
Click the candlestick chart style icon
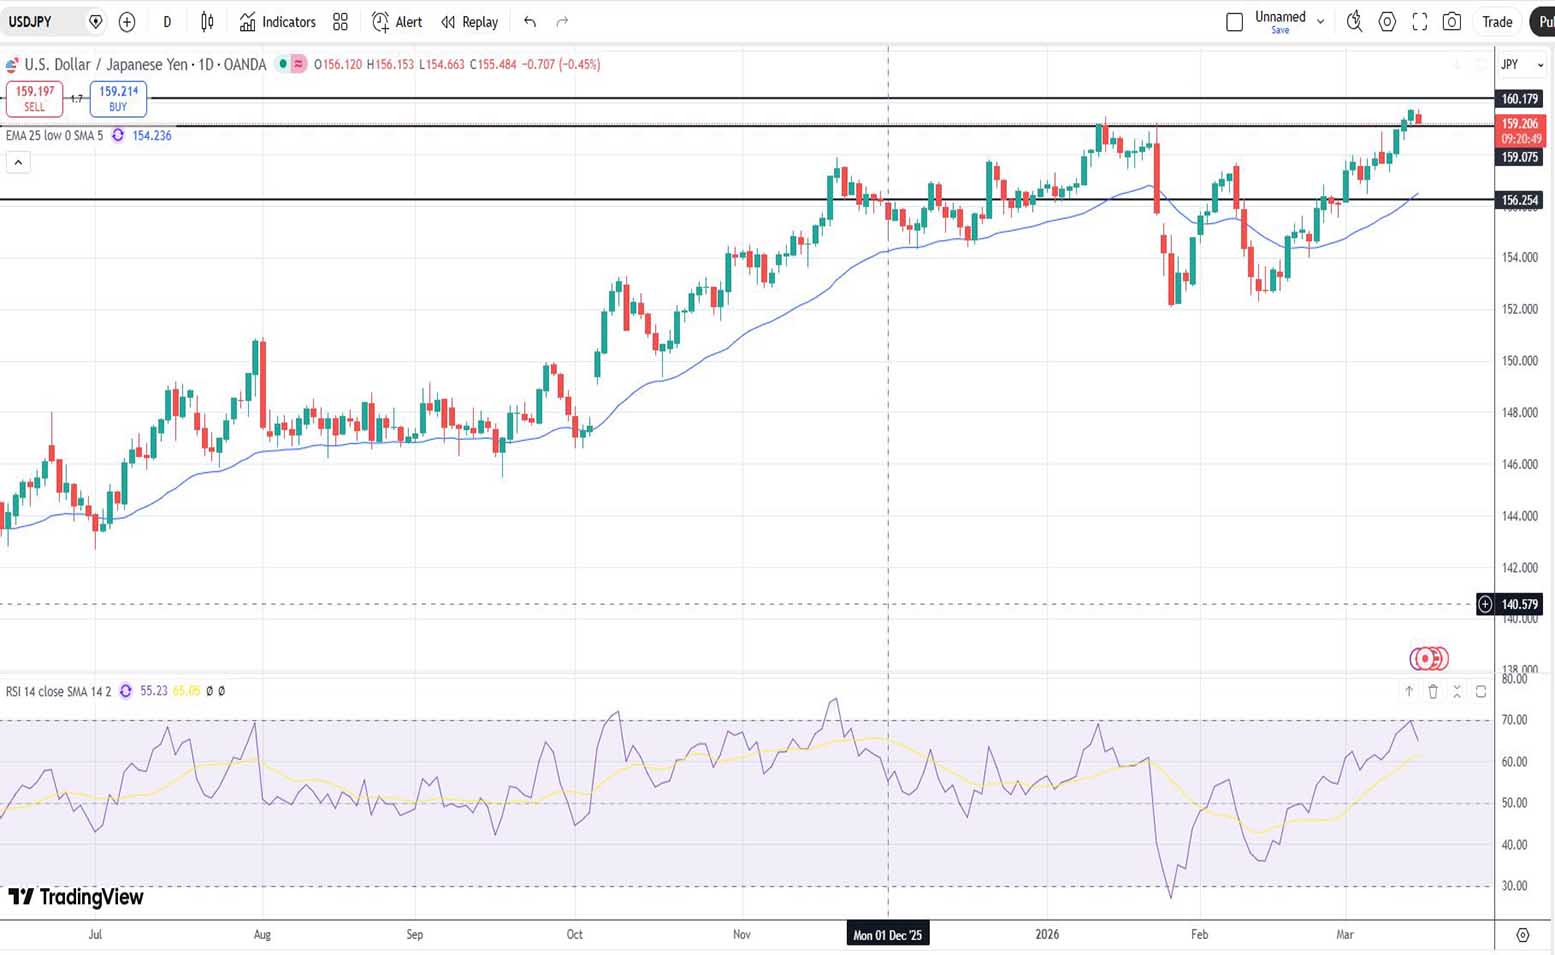tap(207, 22)
